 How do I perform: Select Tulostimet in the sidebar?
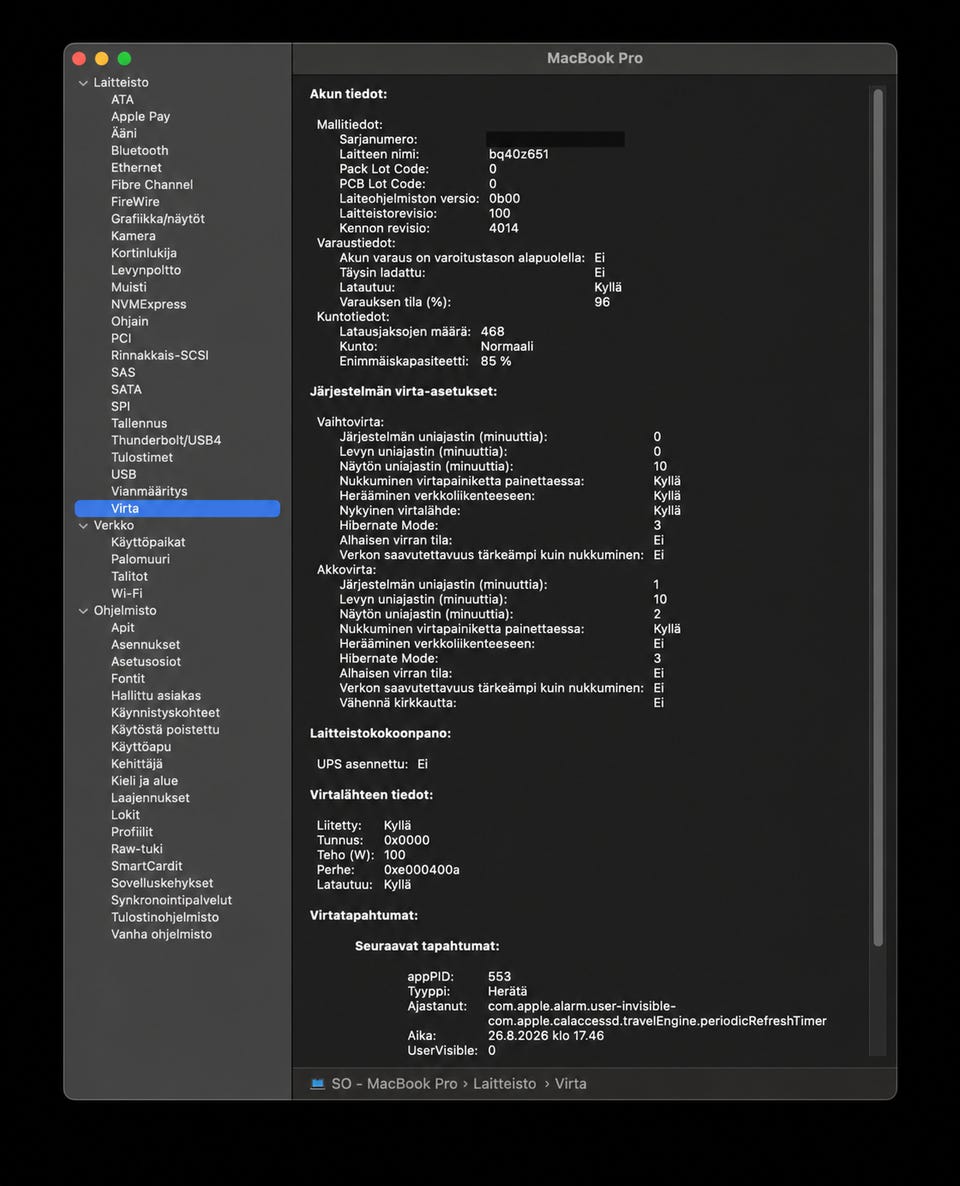point(141,458)
